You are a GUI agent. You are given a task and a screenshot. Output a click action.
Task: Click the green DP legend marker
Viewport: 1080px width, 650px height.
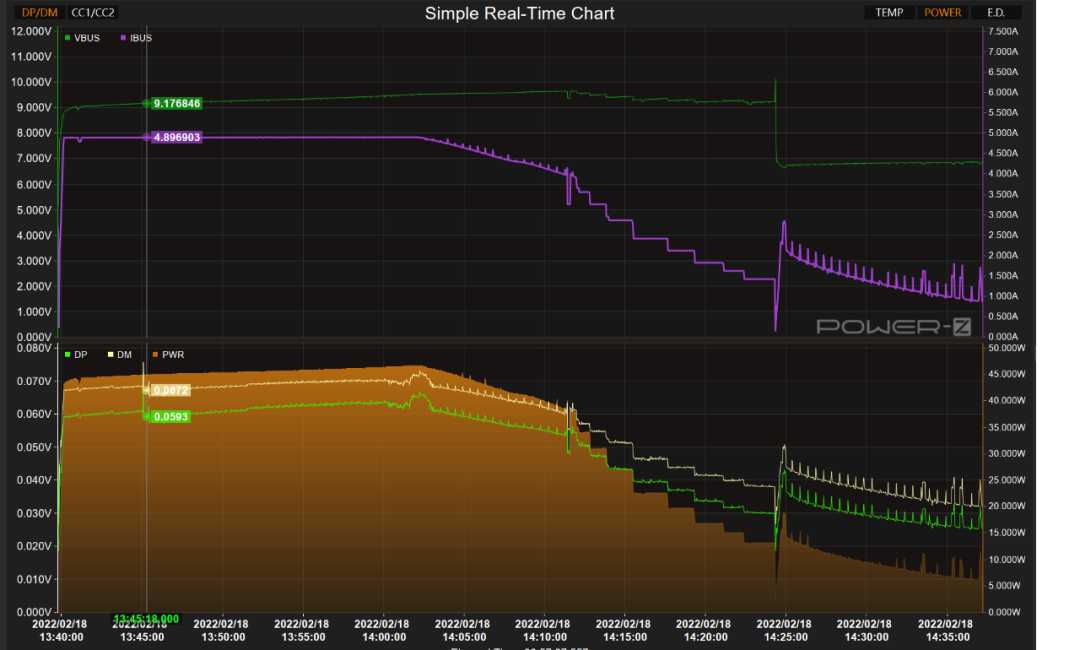67,354
